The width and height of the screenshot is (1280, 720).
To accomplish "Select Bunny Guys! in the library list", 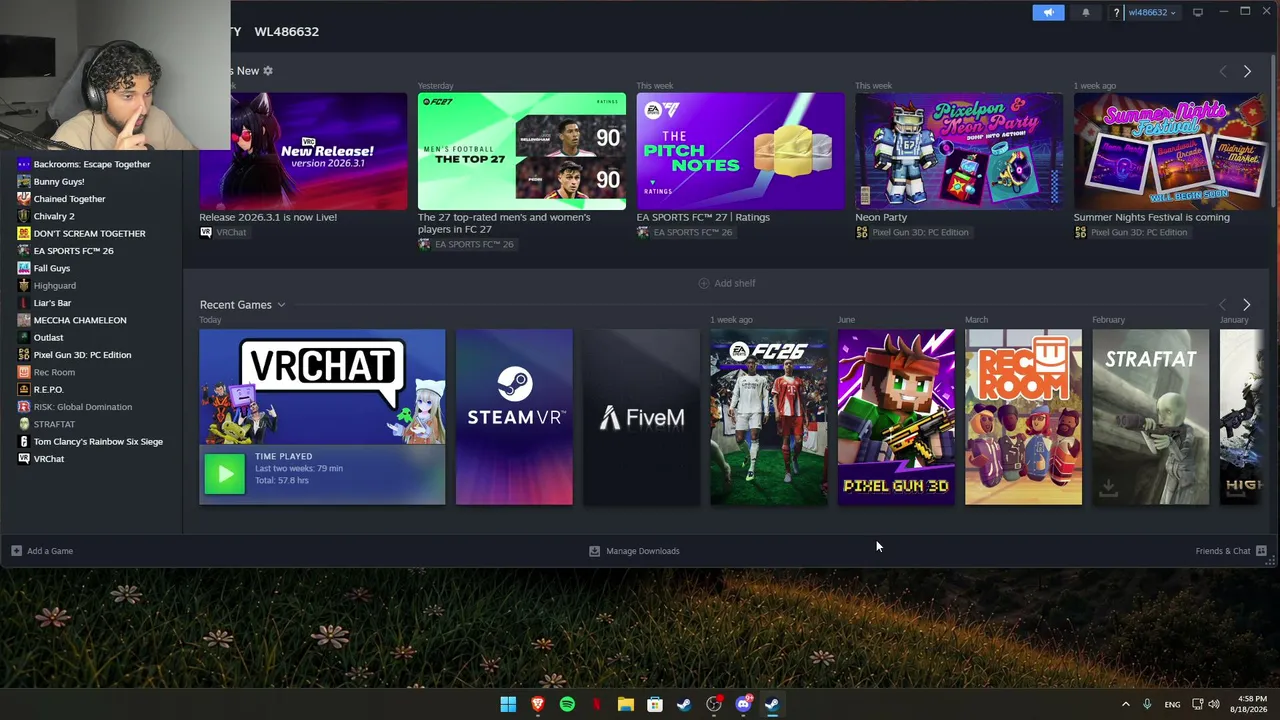I will click(x=59, y=181).
